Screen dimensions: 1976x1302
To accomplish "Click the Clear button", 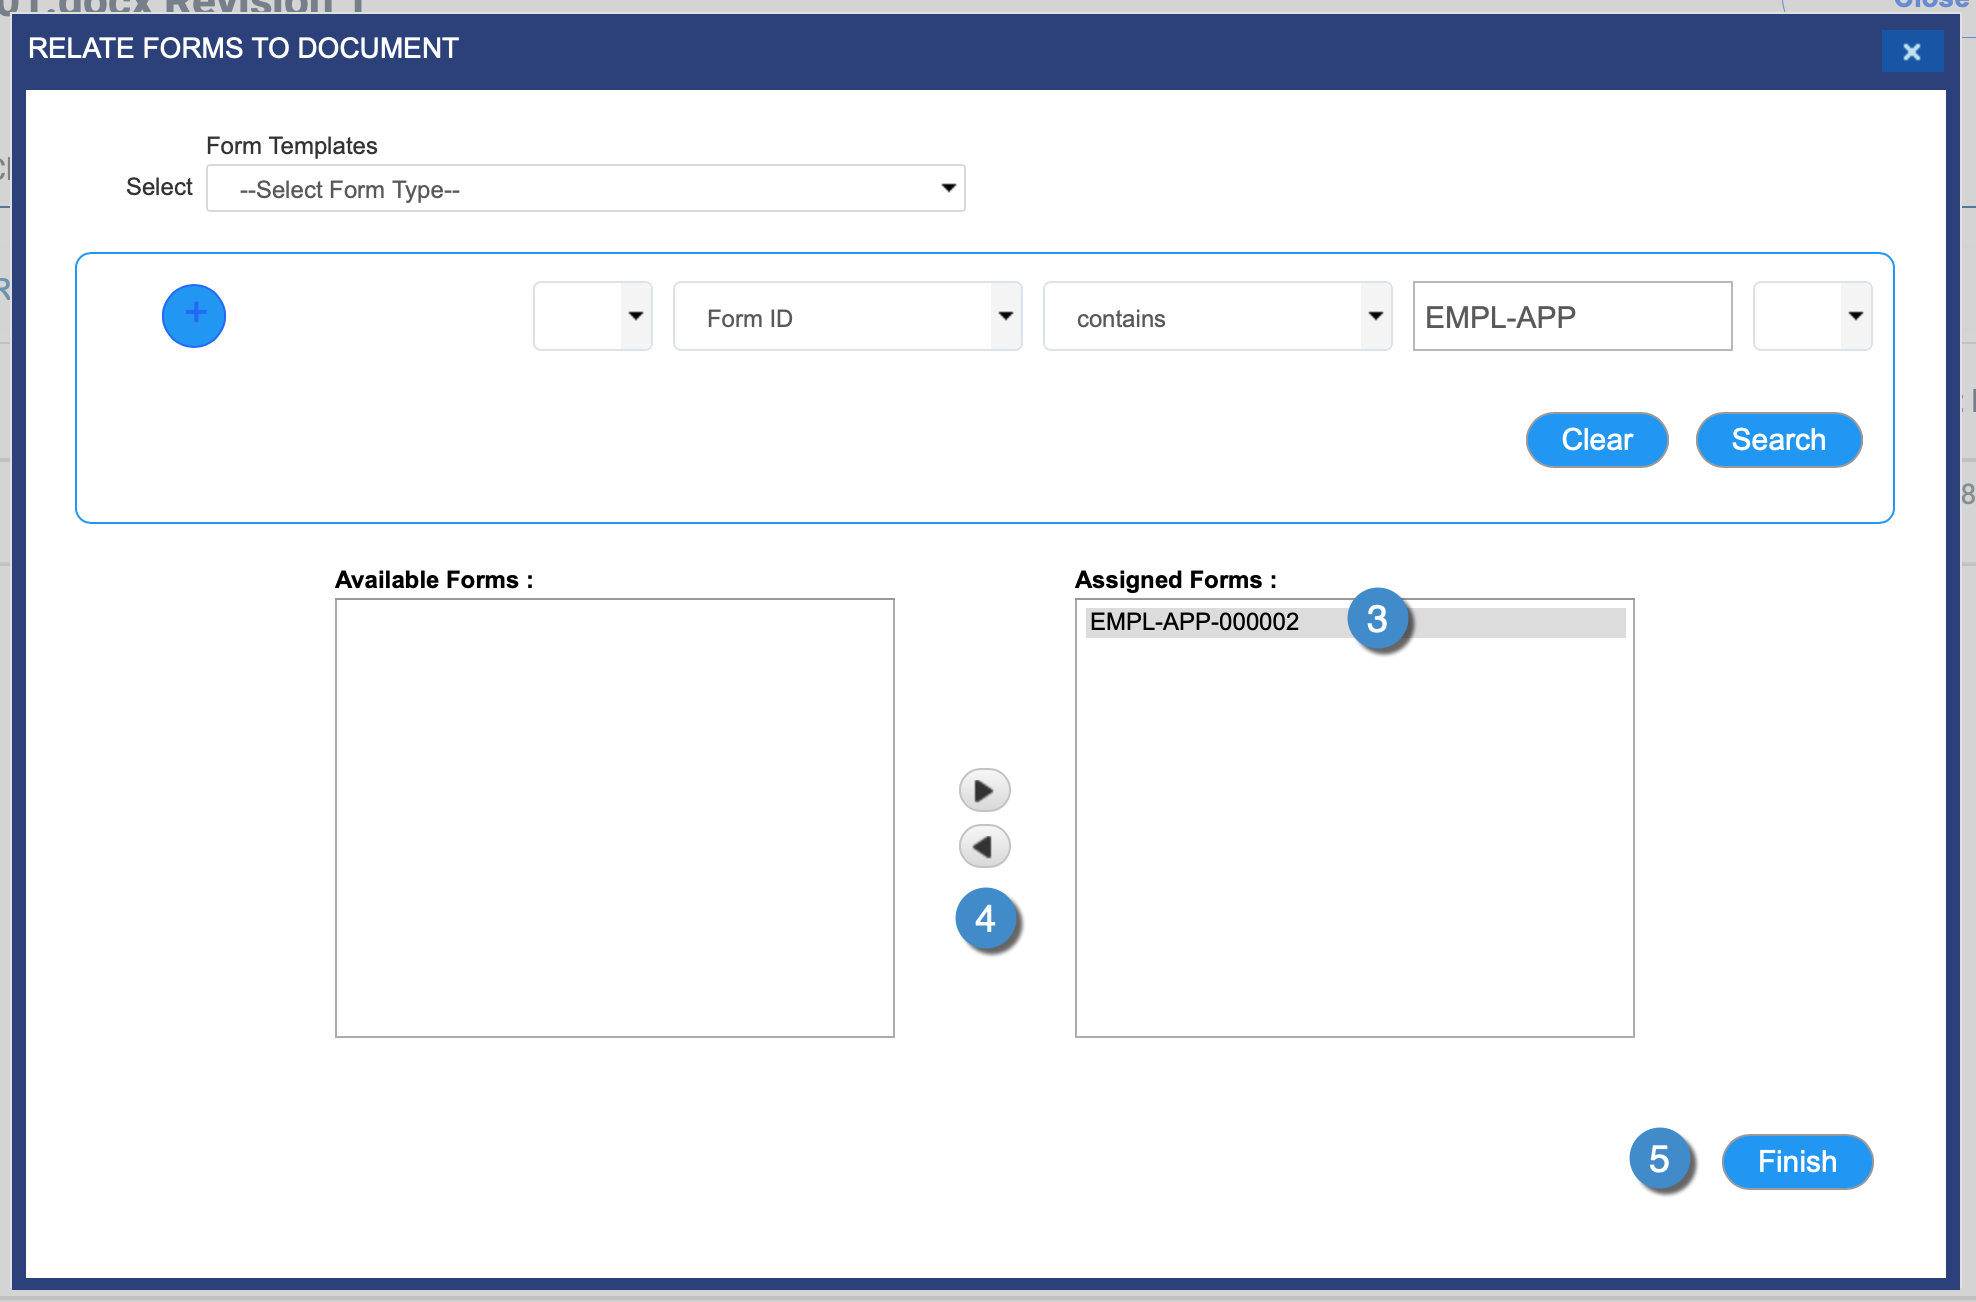I will click(1597, 440).
